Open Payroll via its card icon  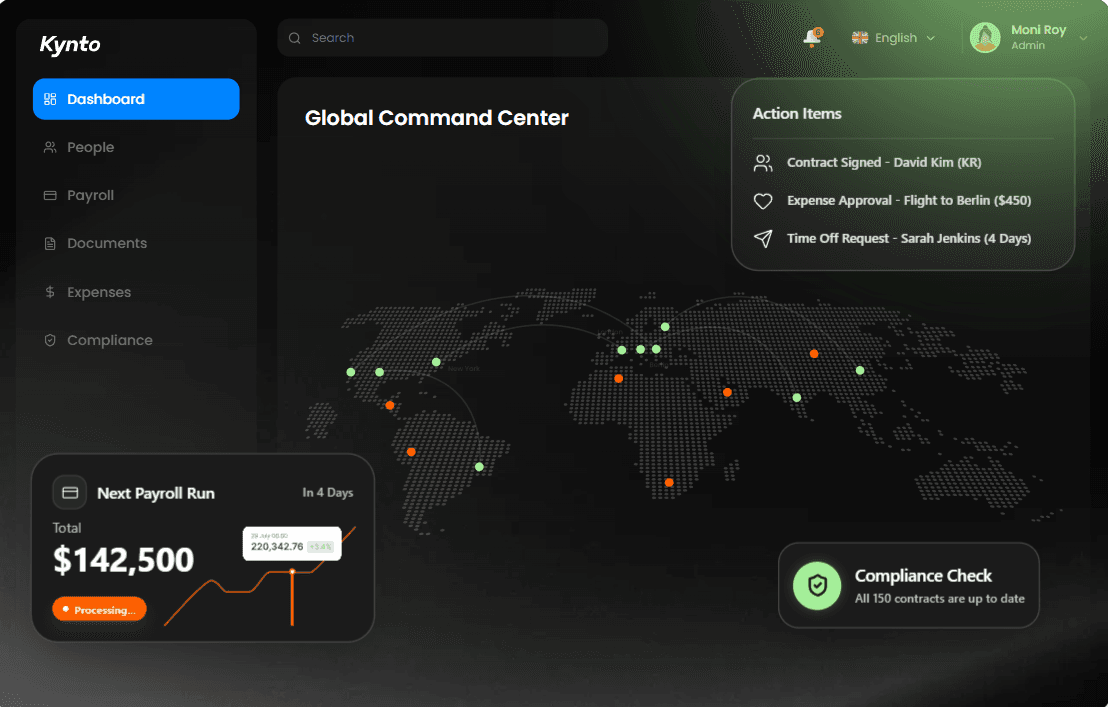50,195
